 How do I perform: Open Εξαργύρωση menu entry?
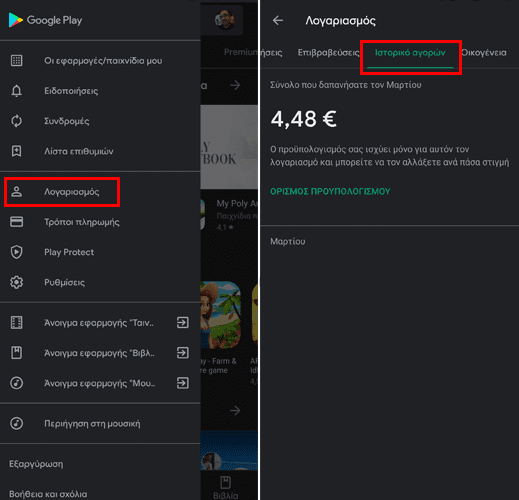click(36, 464)
